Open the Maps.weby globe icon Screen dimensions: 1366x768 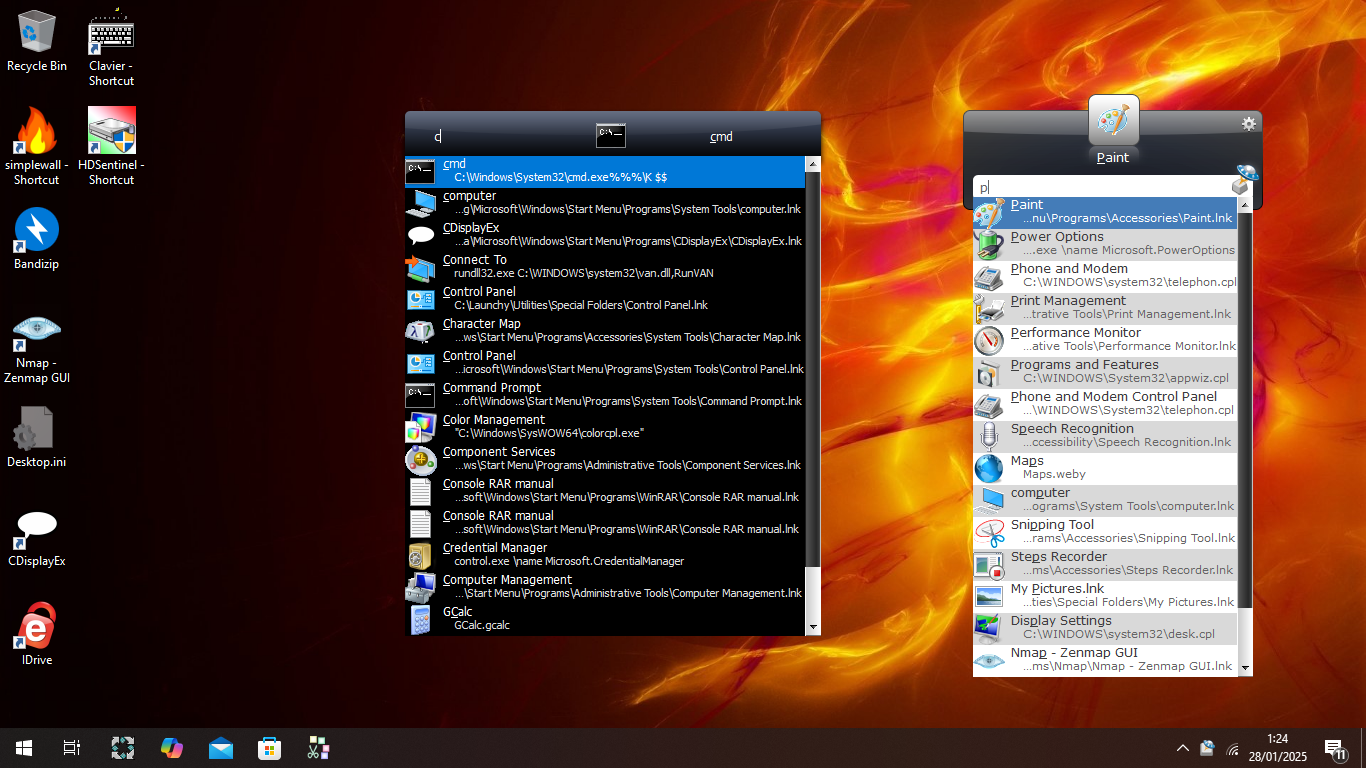click(989, 468)
